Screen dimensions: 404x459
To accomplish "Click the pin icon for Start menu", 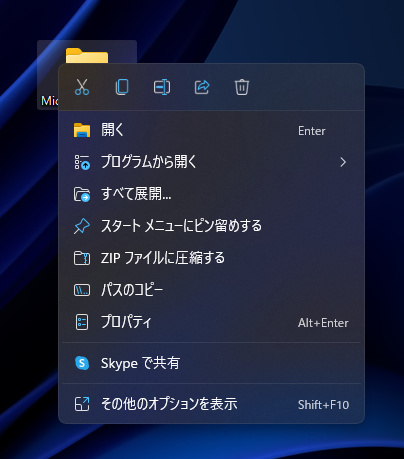I will [x=82, y=226].
